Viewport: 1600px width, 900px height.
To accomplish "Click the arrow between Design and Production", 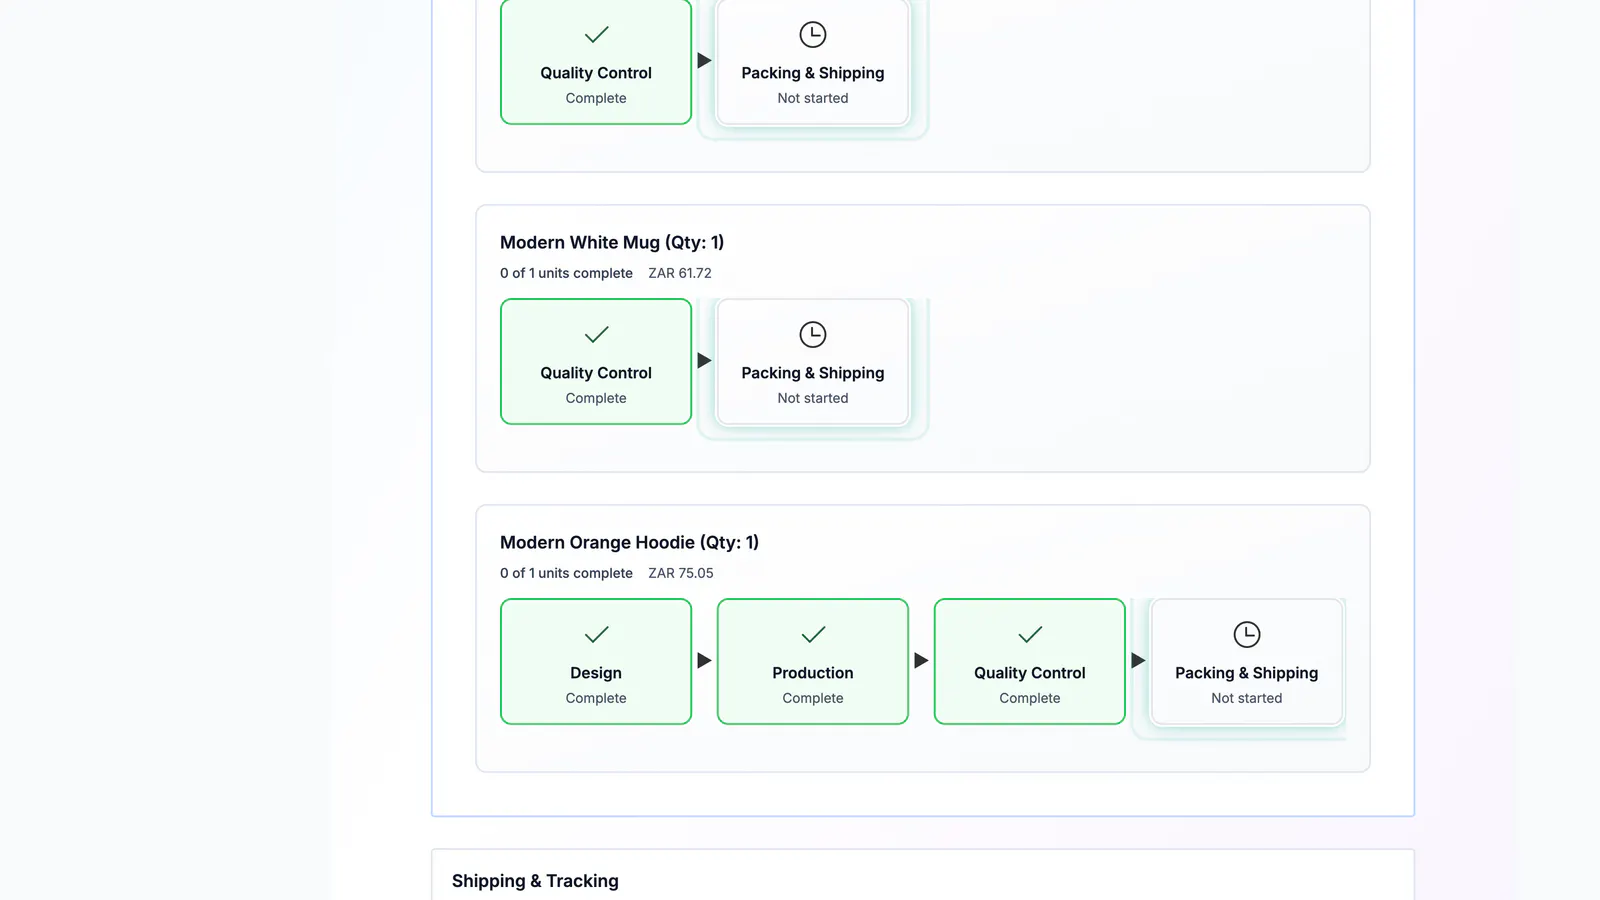I will pyautogui.click(x=704, y=661).
